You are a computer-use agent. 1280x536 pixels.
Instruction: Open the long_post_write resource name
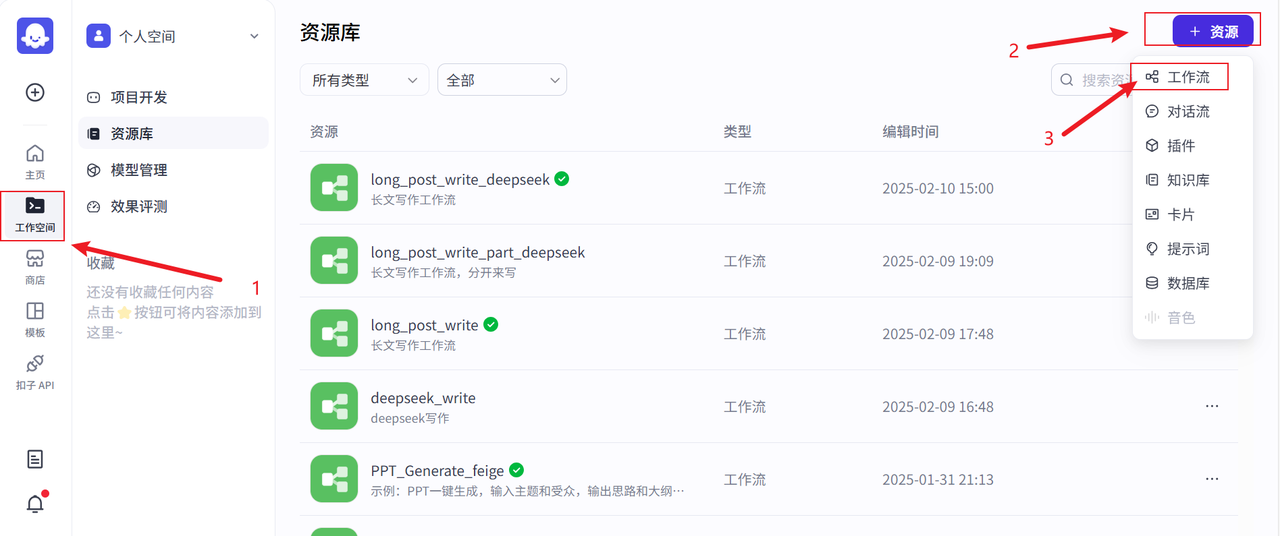pos(424,325)
